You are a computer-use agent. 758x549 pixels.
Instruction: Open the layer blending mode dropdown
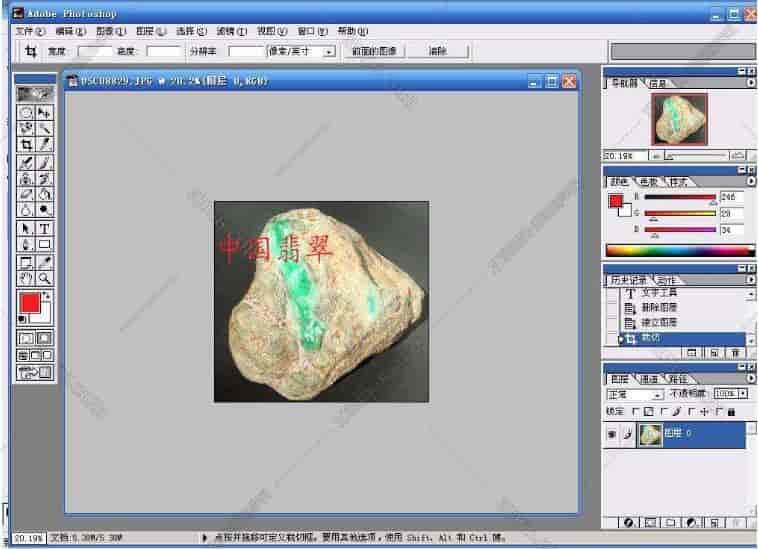pos(657,395)
